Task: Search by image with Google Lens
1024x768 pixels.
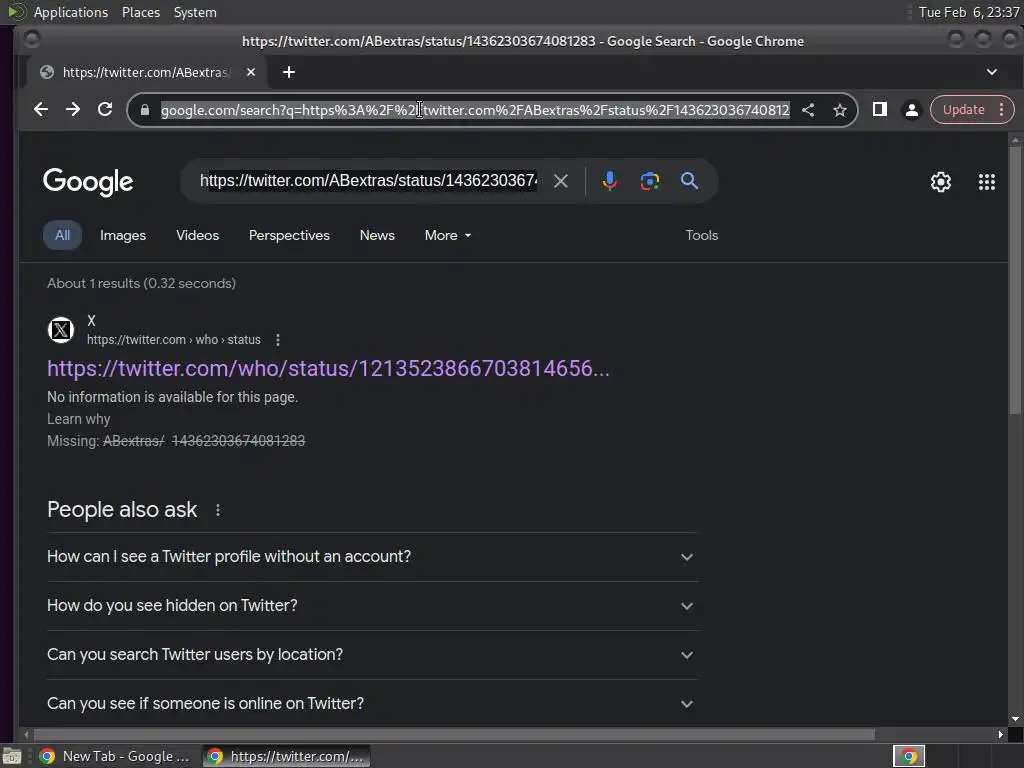Action: point(650,181)
